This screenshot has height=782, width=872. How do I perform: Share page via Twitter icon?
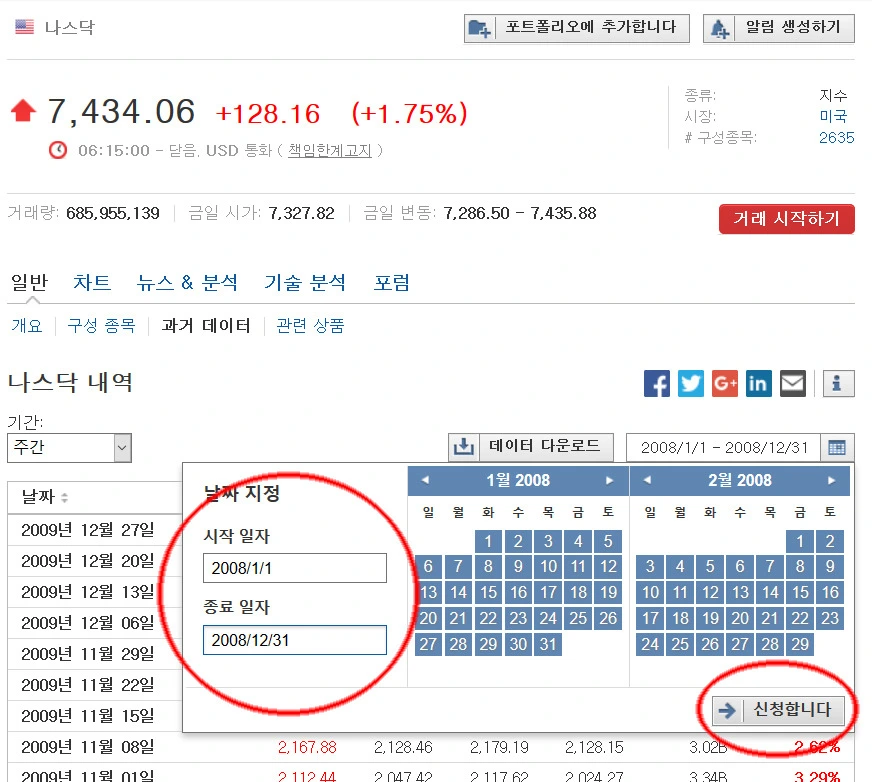click(691, 384)
